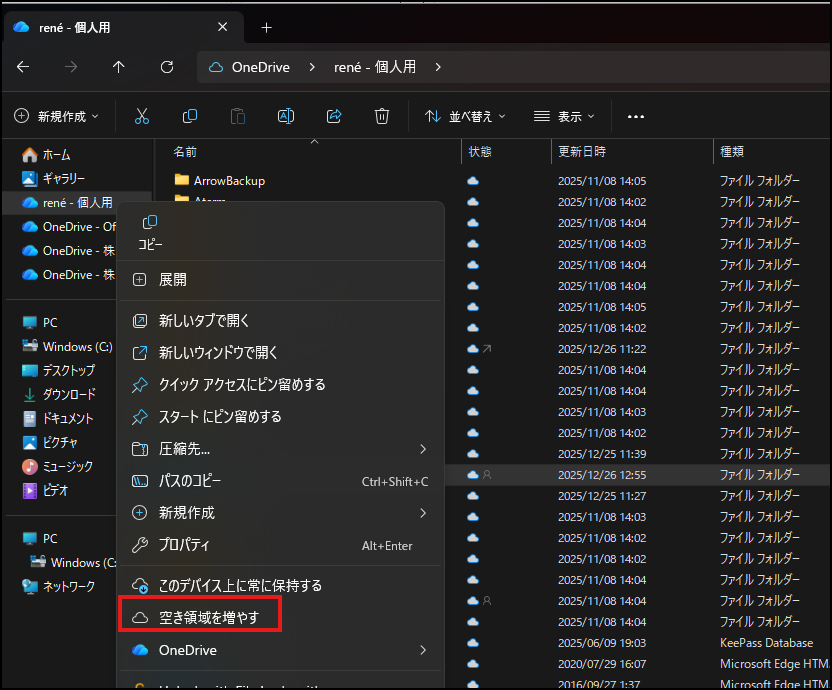This screenshot has width=832, height=690.
Task: Open ギャラリー in the navigation pane
Action: click(53, 178)
